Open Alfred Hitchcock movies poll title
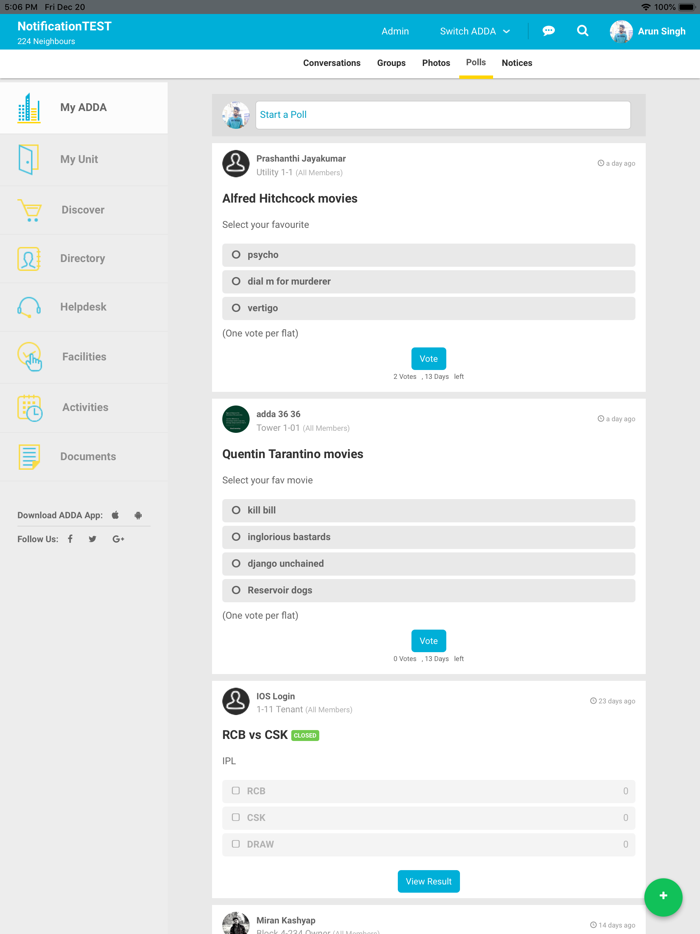The height and width of the screenshot is (934, 700). 290,199
